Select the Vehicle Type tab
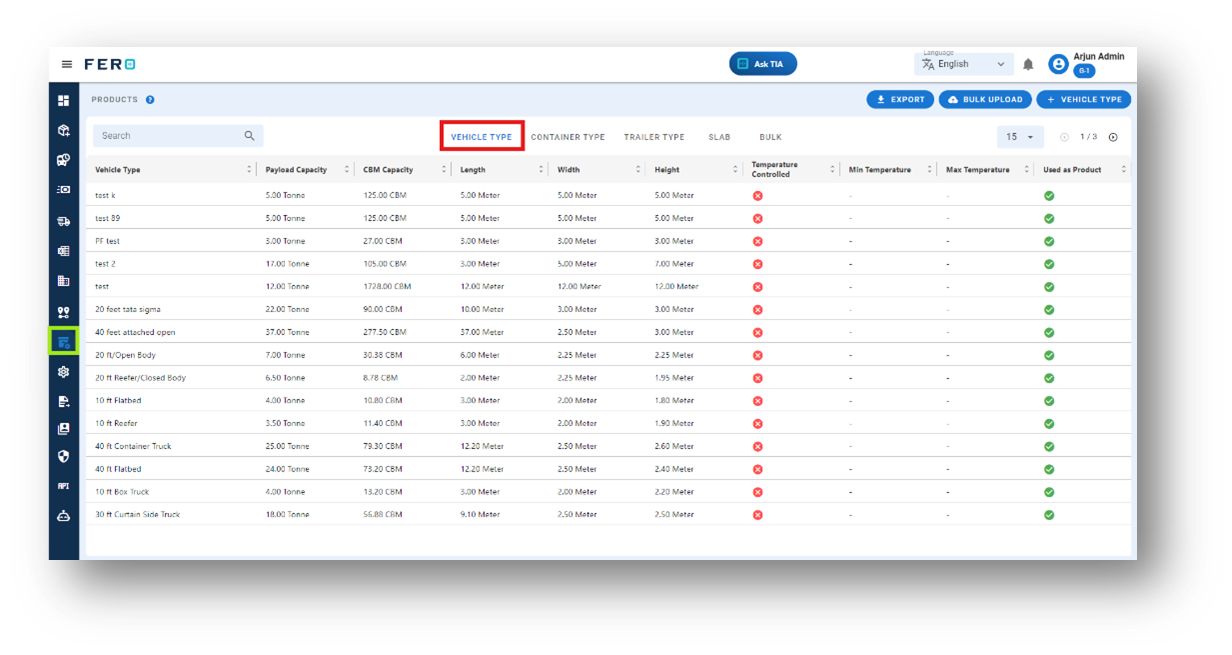Image resolution: width=1232 pixels, height=655 pixels. click(x=481, y=137)
